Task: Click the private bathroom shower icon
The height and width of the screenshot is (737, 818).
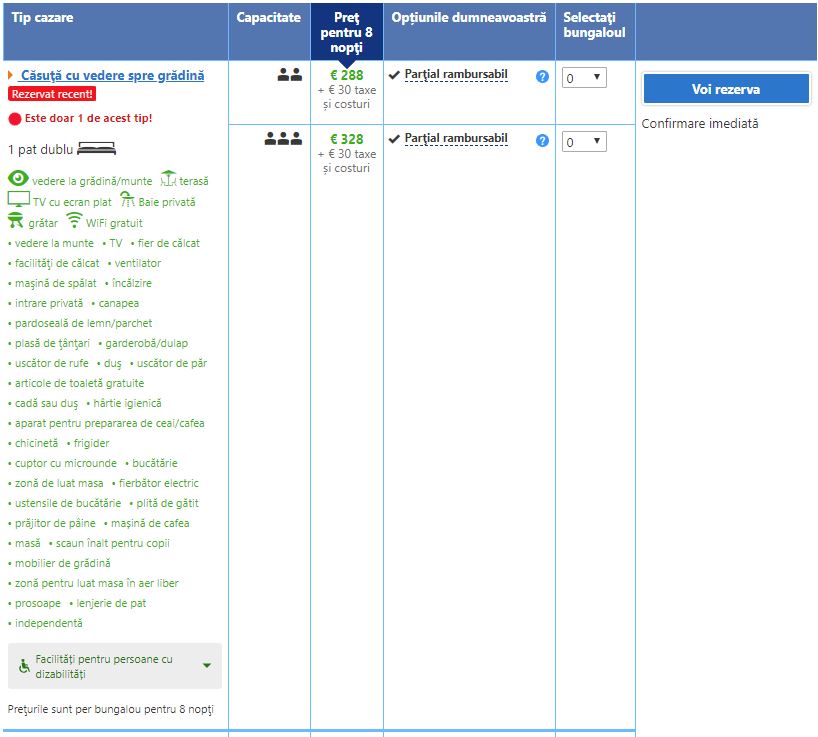Action: coord(128,200)
